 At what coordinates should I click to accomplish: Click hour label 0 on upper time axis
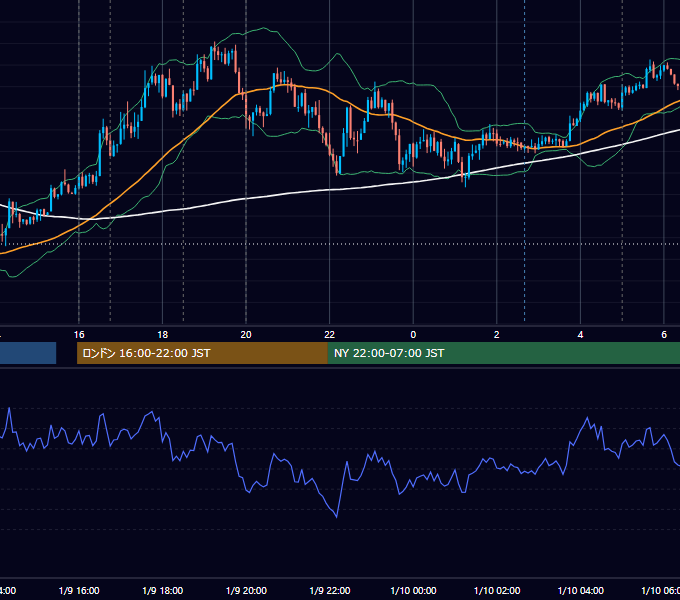click(413, 335)
